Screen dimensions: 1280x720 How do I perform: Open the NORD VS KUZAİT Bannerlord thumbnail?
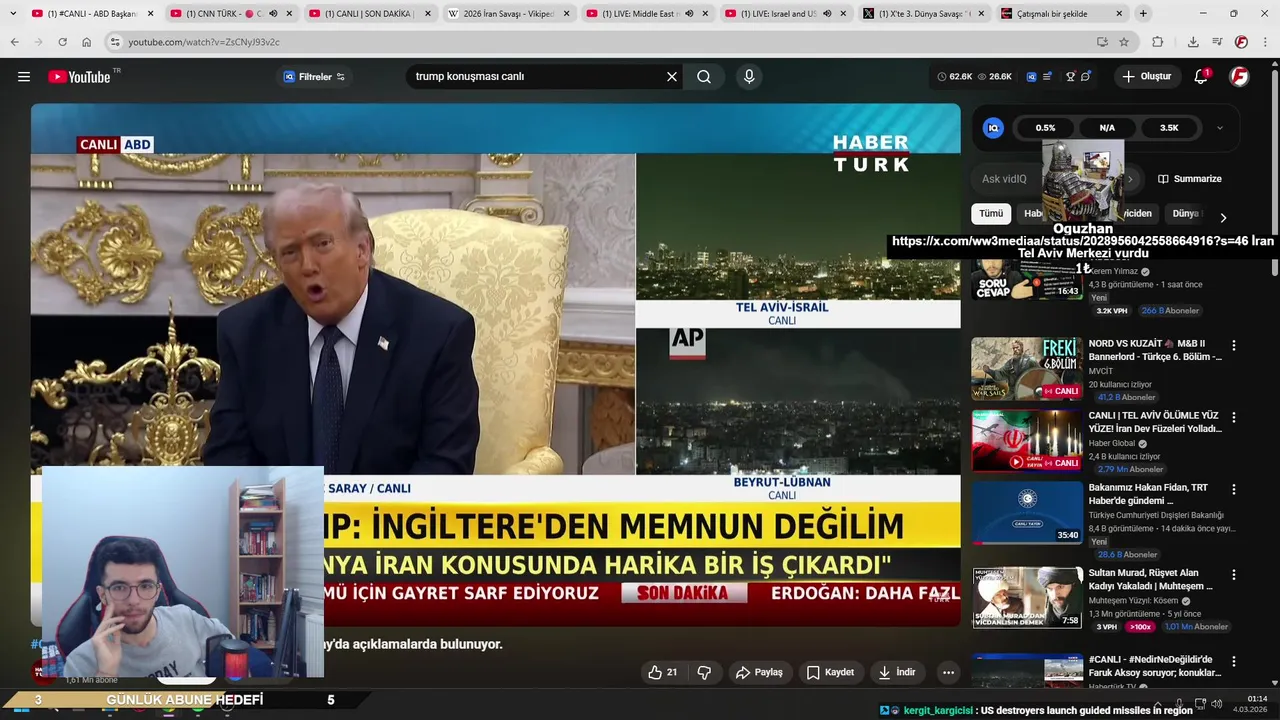pos(1027,369)
